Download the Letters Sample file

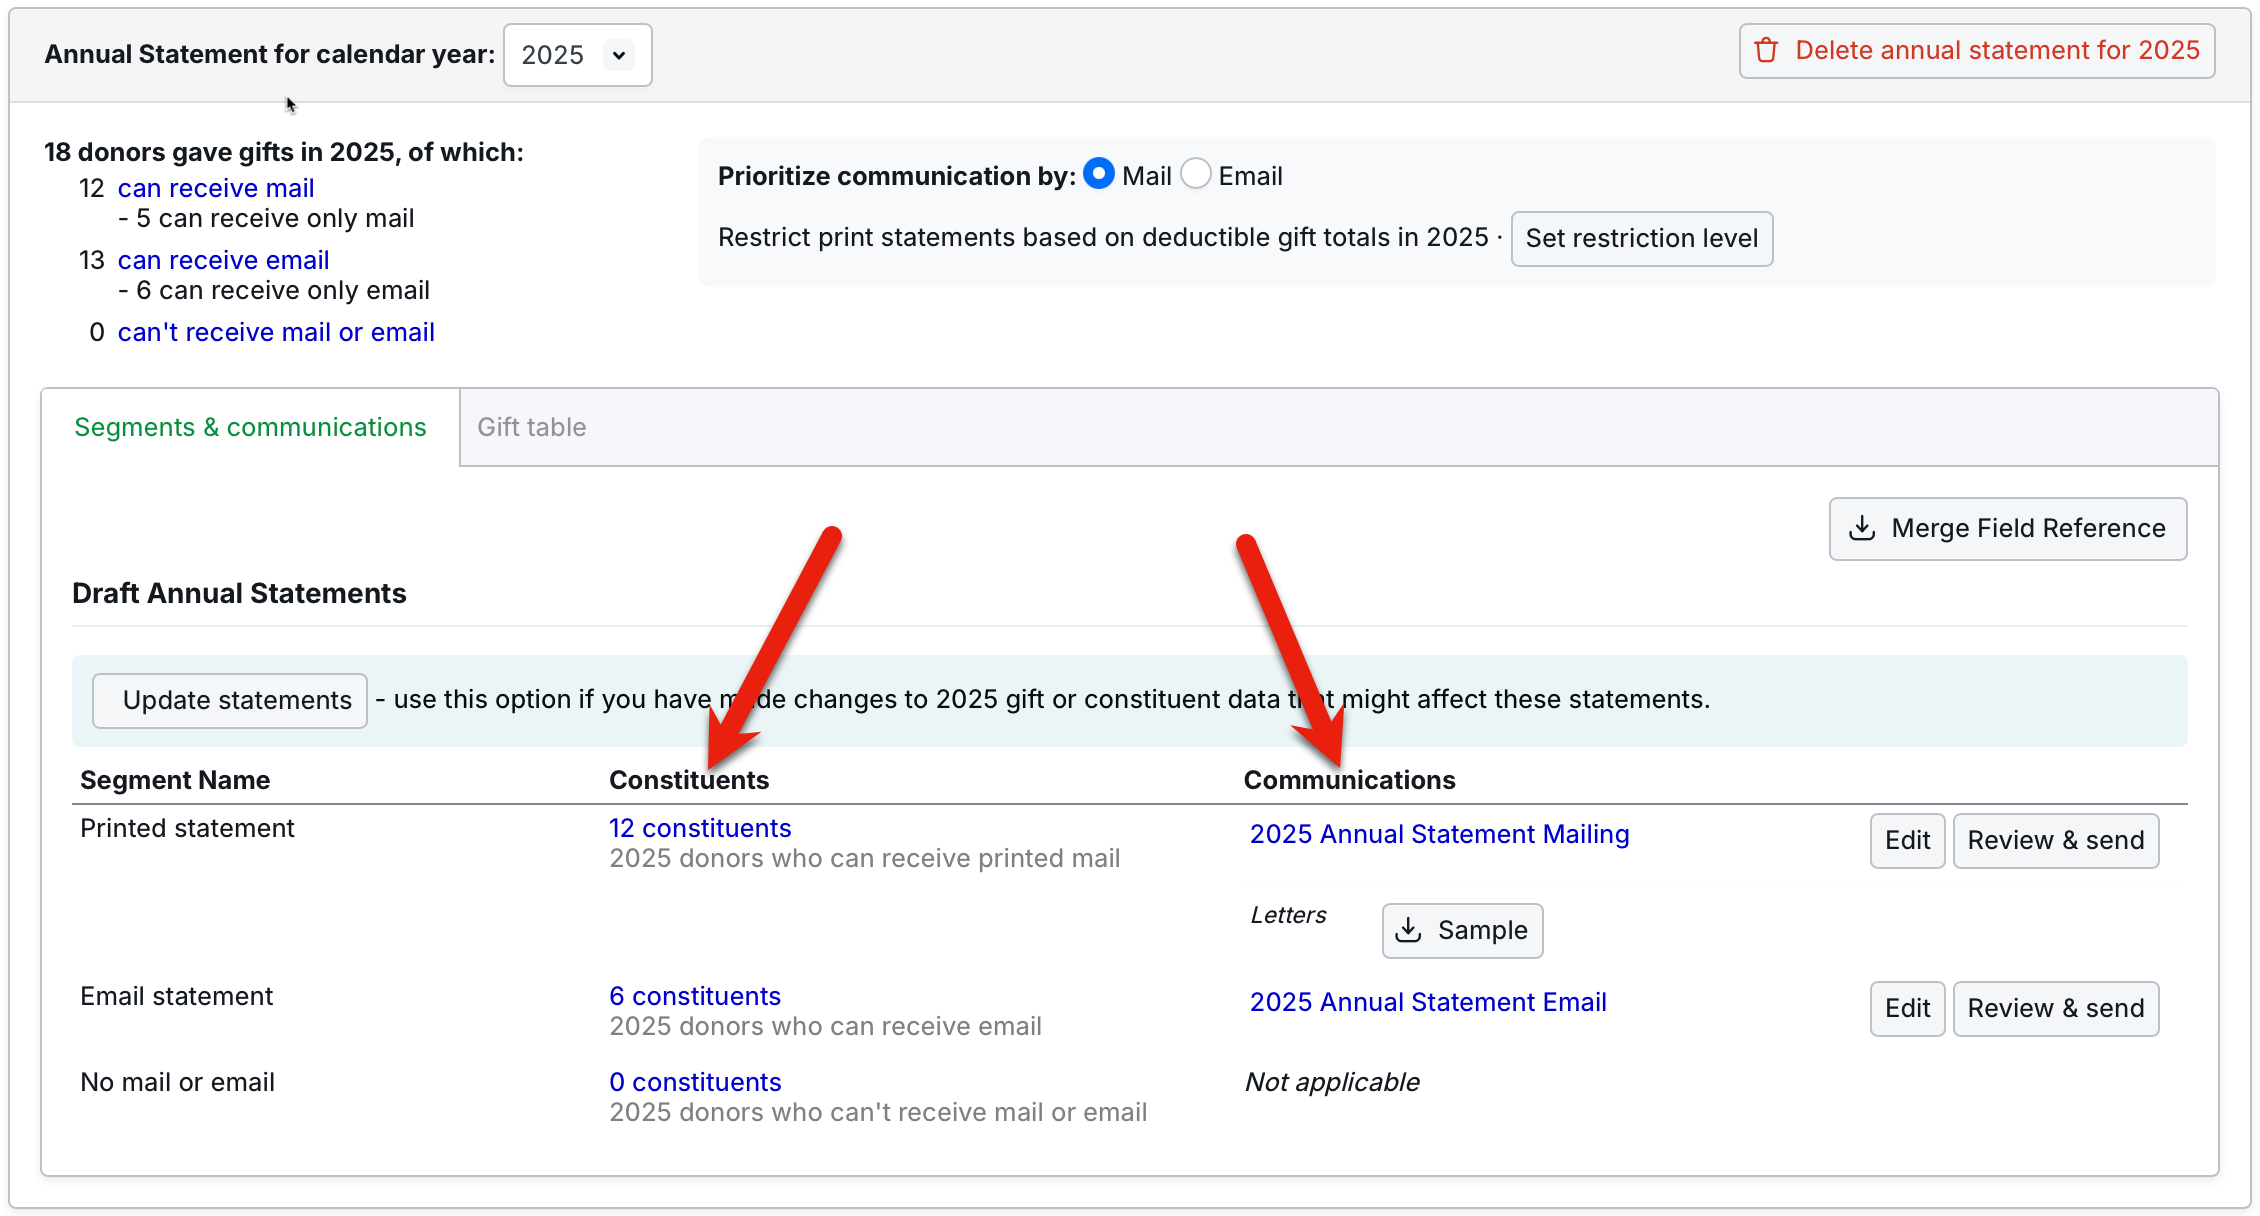coord(1462,930)
